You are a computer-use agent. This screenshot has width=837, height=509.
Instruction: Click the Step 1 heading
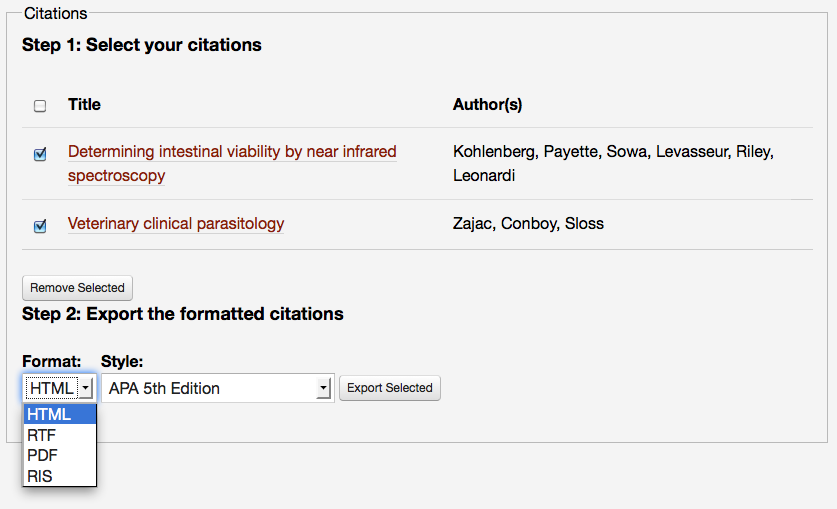[x=142, y=45]
